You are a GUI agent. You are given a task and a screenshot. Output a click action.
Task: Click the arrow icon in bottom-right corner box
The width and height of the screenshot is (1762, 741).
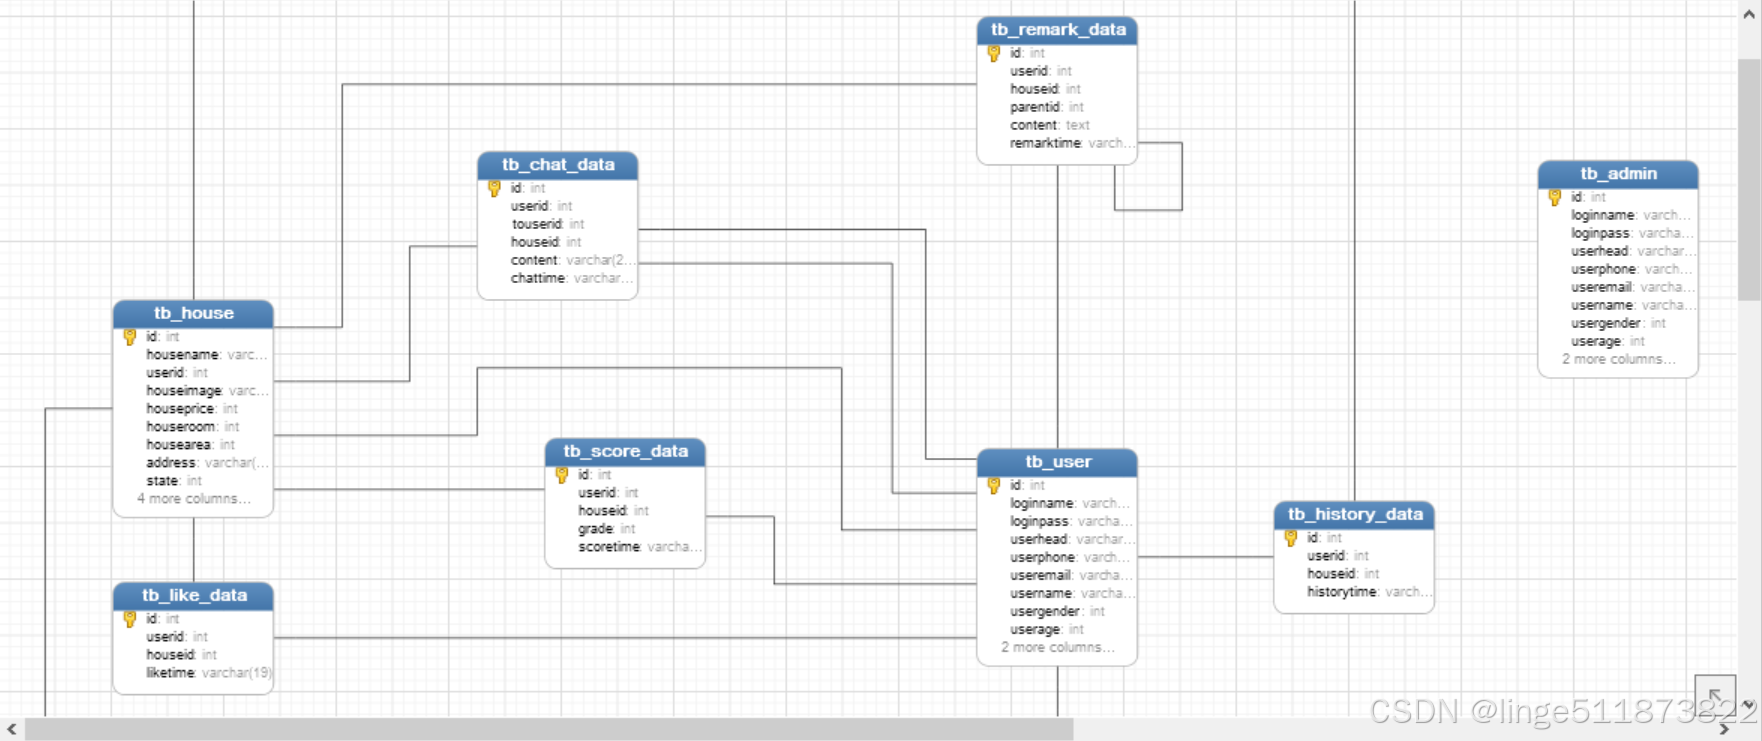tap(1715, 695)
